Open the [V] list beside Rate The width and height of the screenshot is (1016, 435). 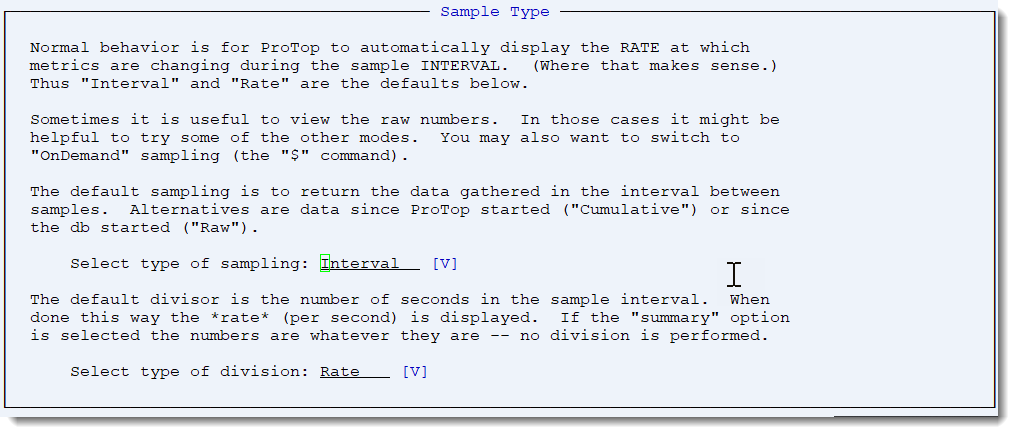(x=415, y=372)
